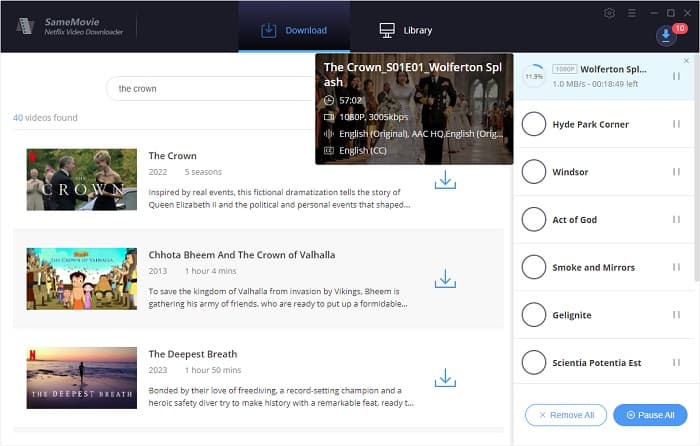Viewport: 700px width, 446px height.
Task: Download Chhota Bheem And The Crown of Valhalla
Action: click(x=445, y=279)
